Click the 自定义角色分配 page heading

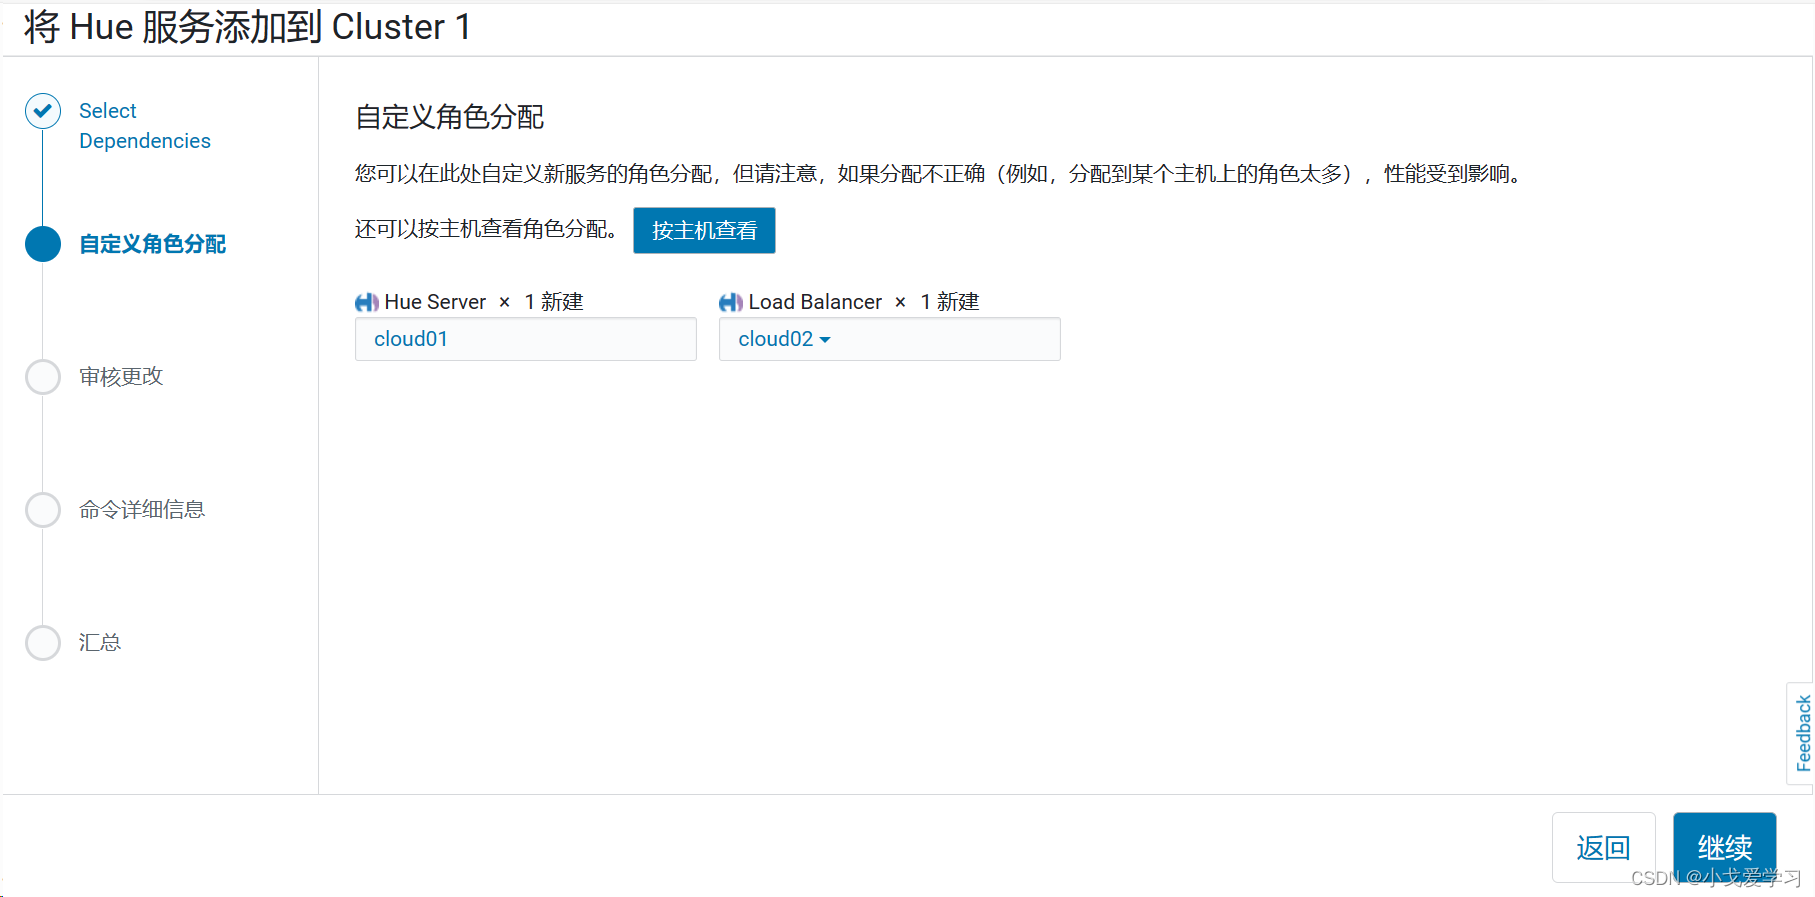pos(450,118)
